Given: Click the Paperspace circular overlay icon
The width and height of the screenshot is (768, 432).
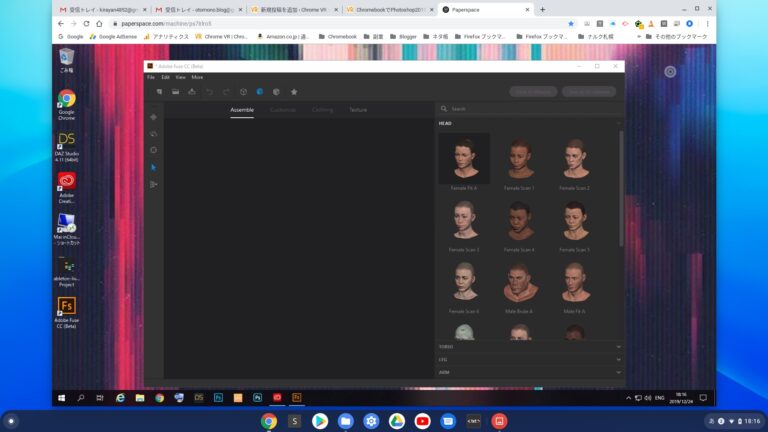Looking at the screenshot, I should (670, 72).
